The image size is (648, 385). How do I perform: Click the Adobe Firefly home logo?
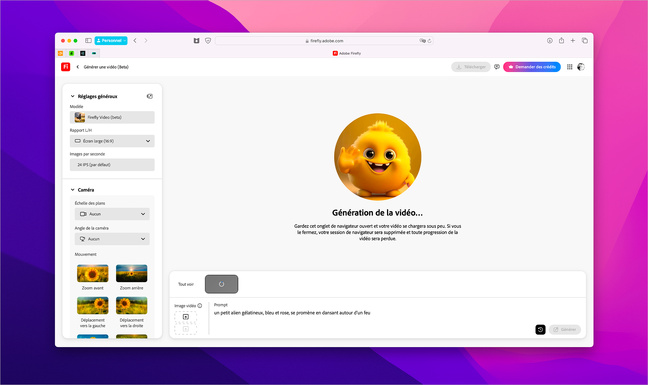(x=65, y=67)
